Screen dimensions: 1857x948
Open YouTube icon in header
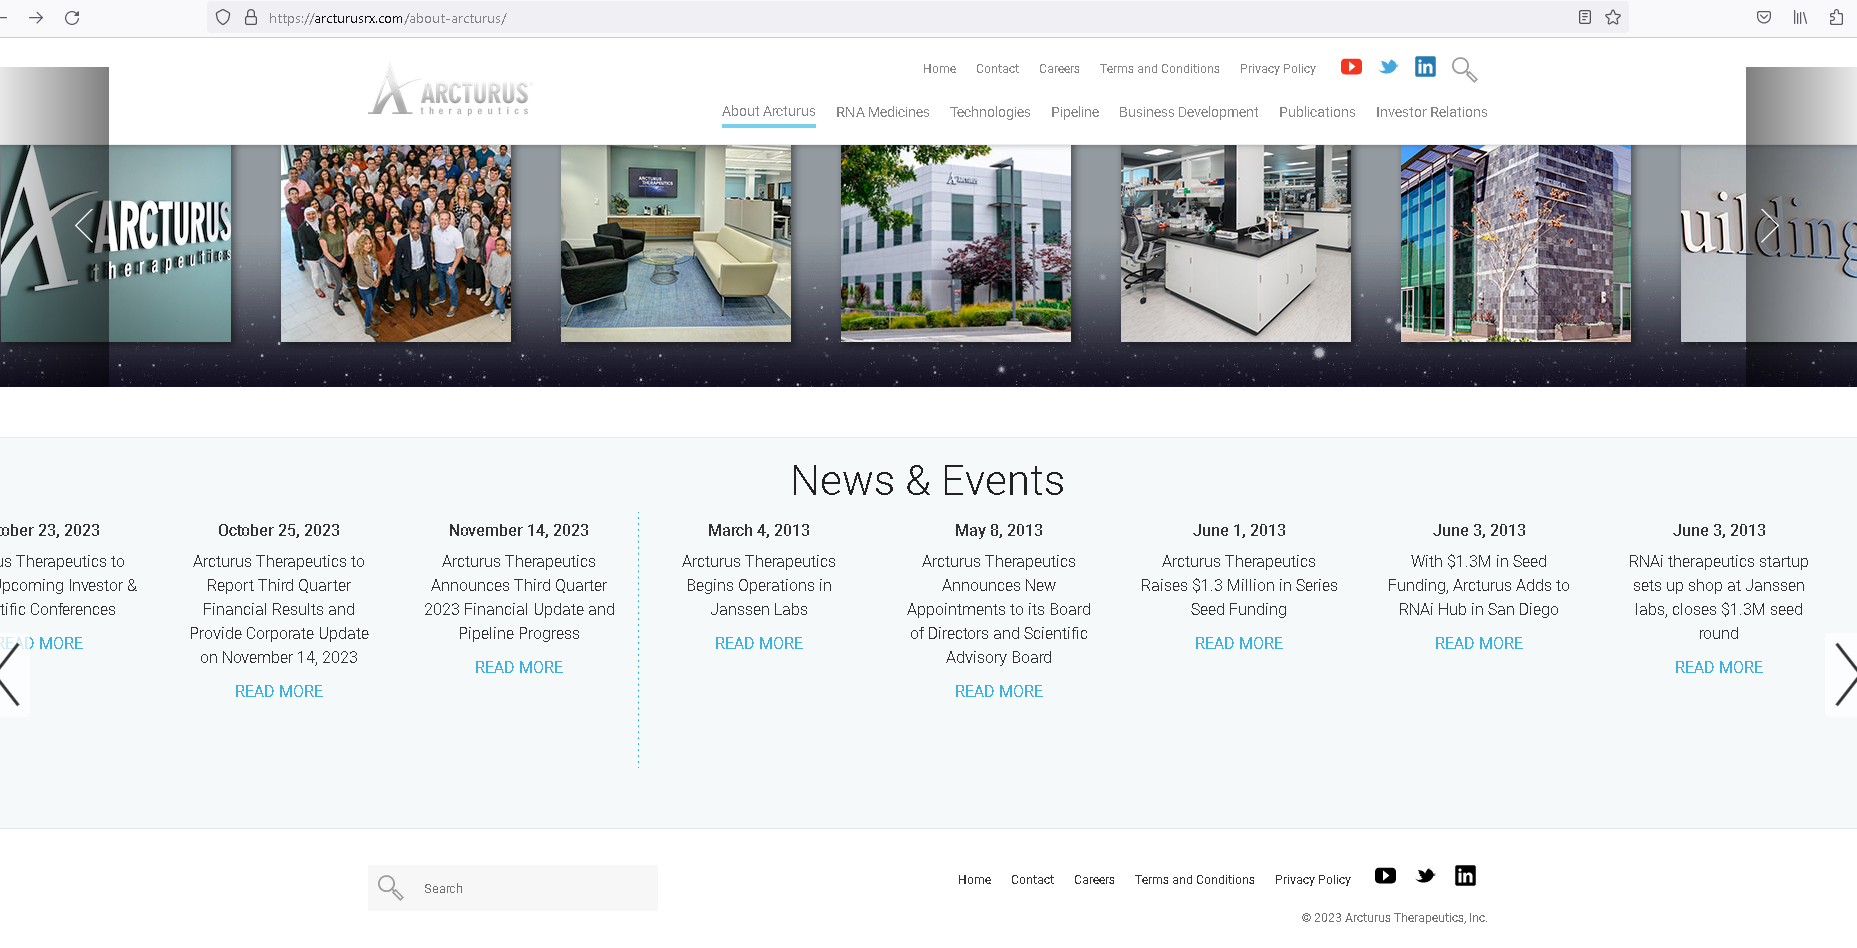pyautogui.click(x=1351, y=67)
